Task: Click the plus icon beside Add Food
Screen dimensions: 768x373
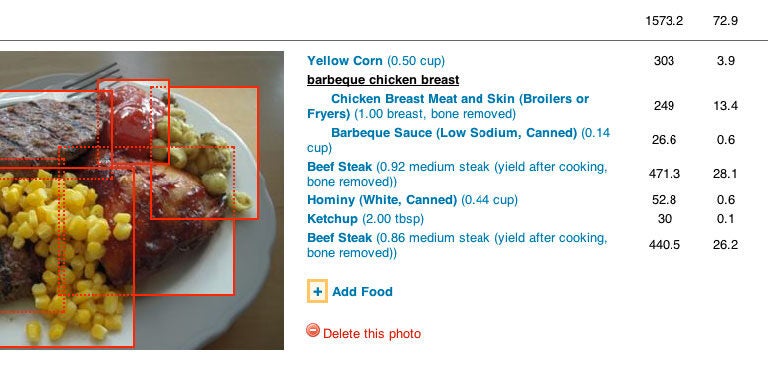Action: (317, 291)
